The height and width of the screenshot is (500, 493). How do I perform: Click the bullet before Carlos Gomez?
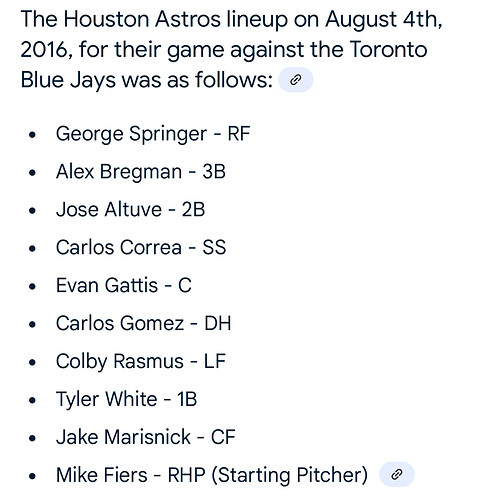(32, 324)
